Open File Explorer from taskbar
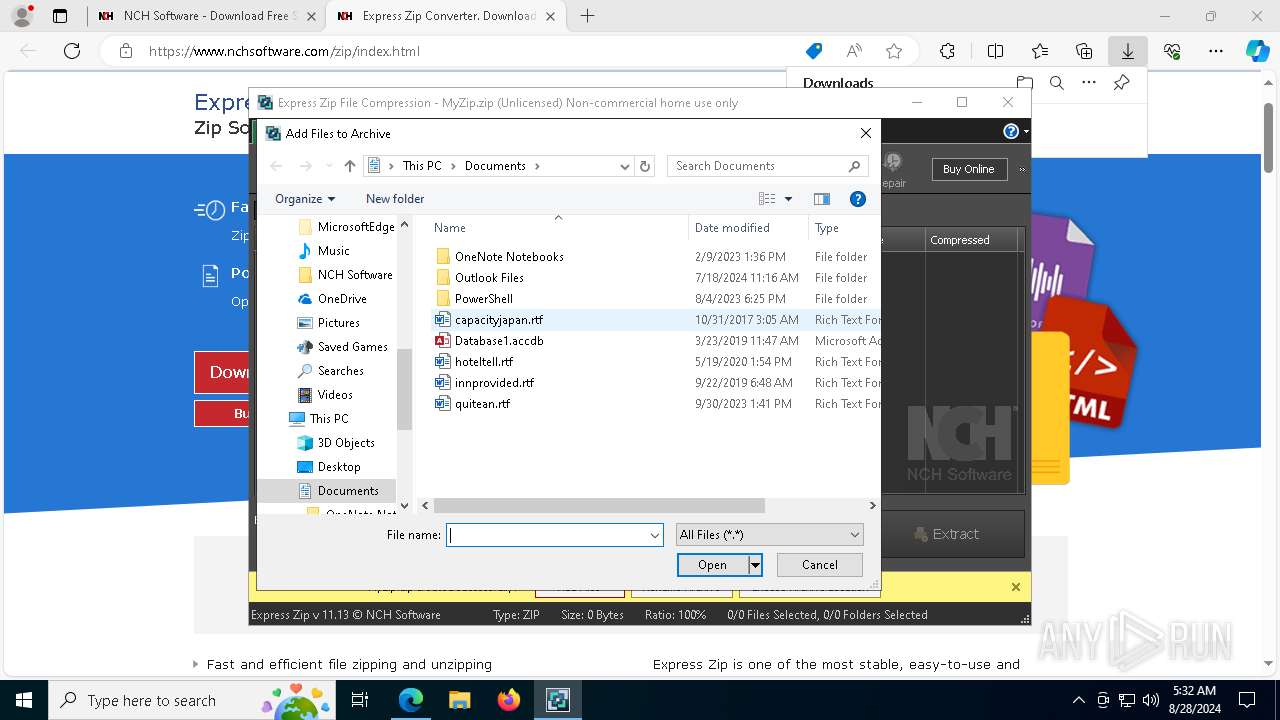The height and width of the screenshot is (720, 1280). click(459, 700)
